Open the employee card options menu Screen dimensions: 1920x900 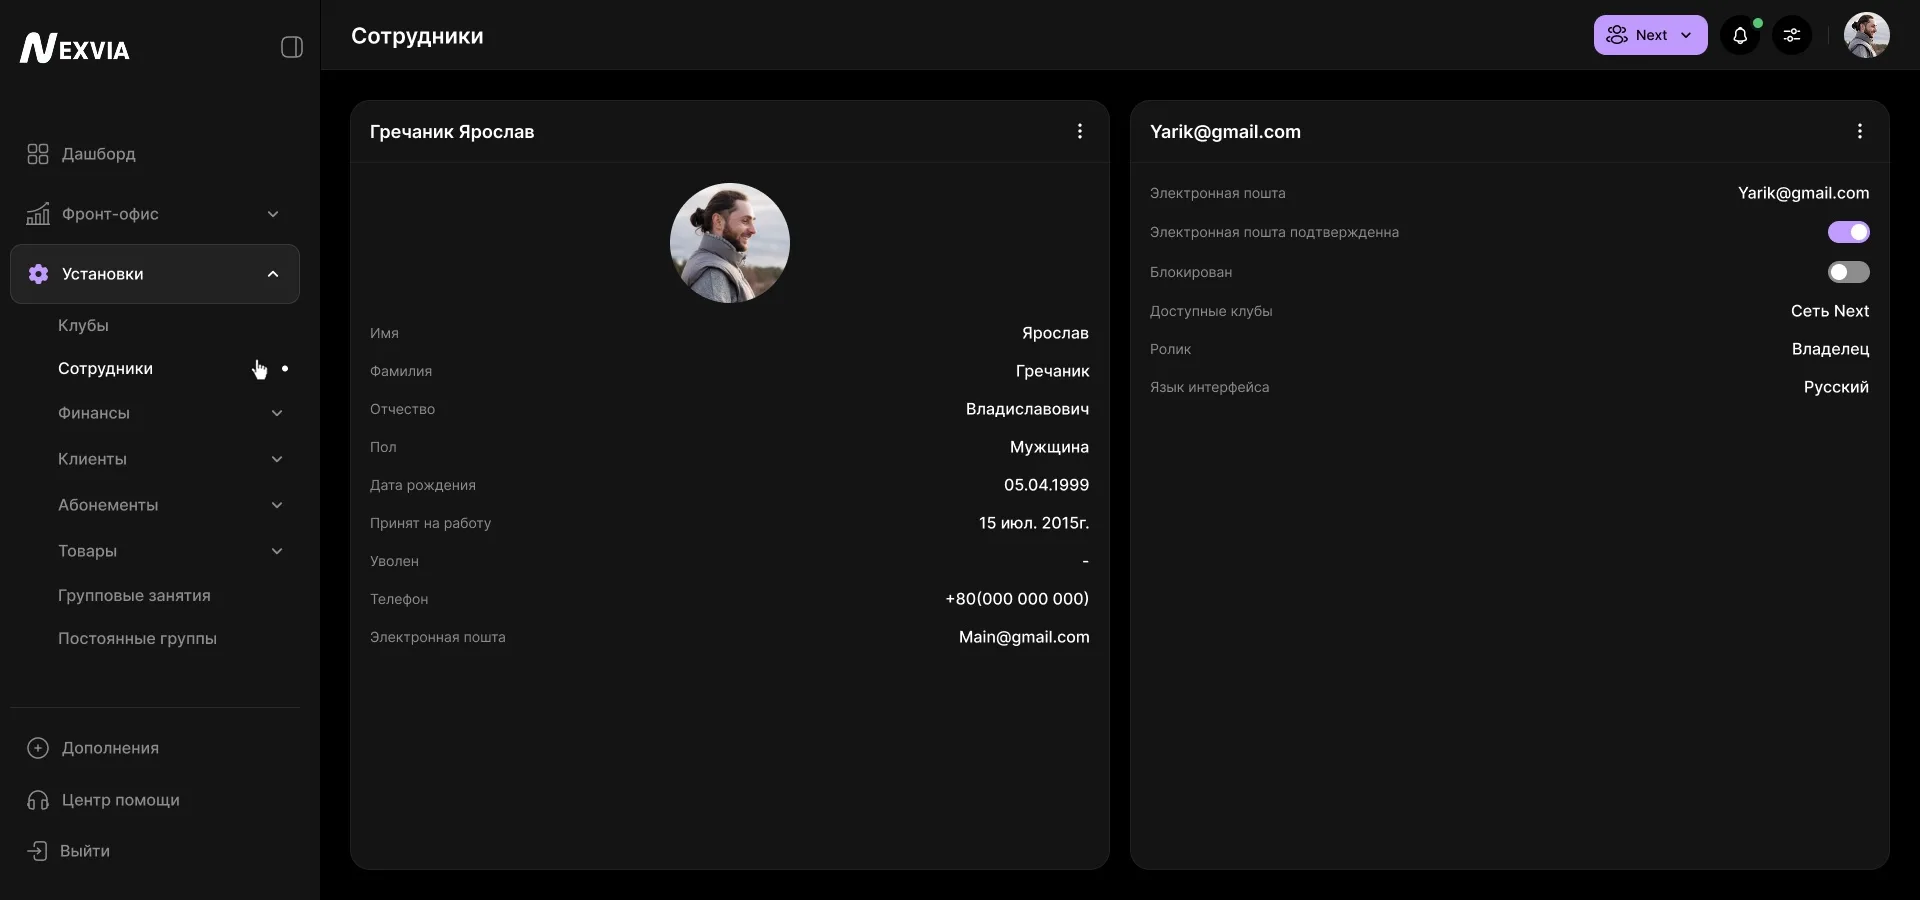[x=1080, y=131]
